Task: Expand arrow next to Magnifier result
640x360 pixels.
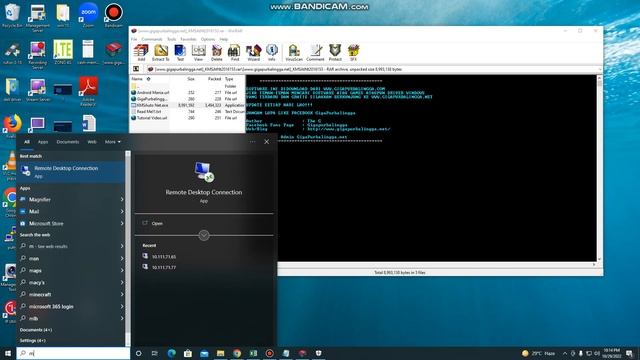Action: [x=122, y=199]
